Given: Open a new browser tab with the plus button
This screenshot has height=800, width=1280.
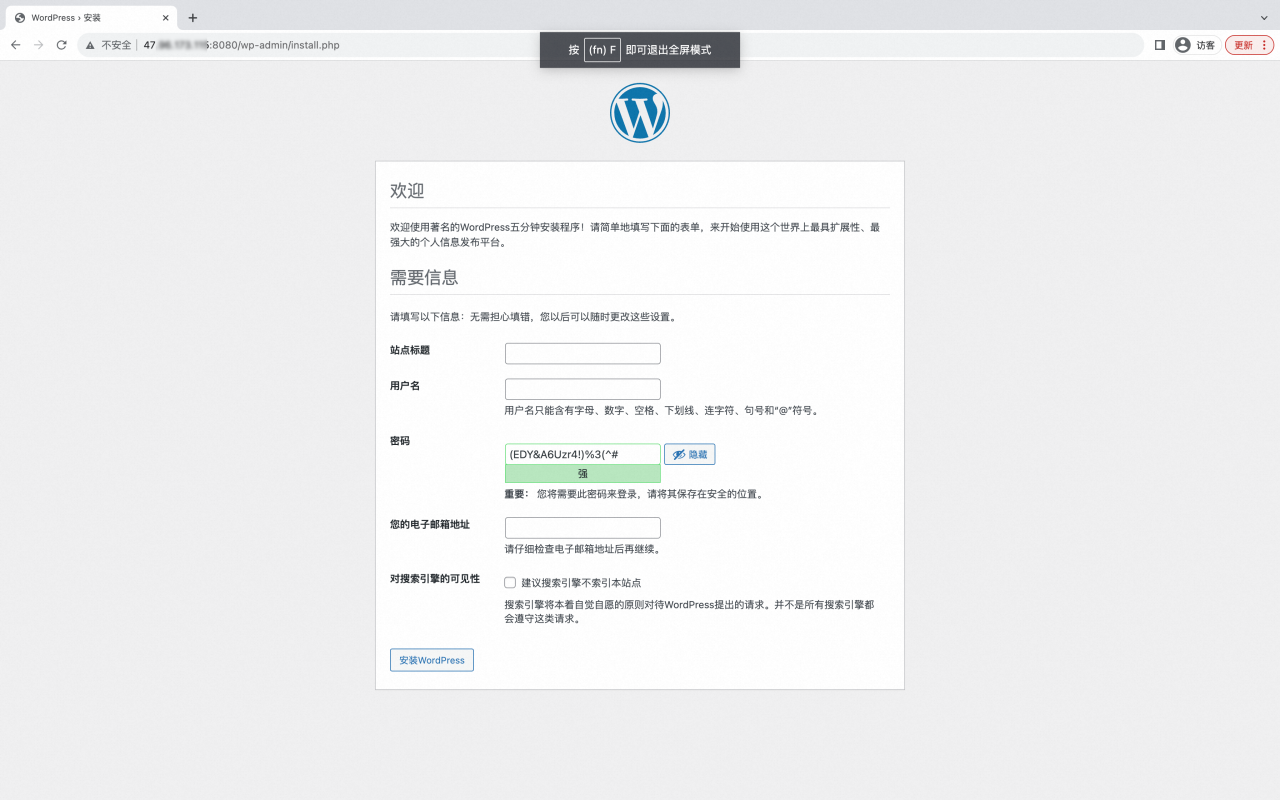Looking at the screenshot, I should 193,17.
